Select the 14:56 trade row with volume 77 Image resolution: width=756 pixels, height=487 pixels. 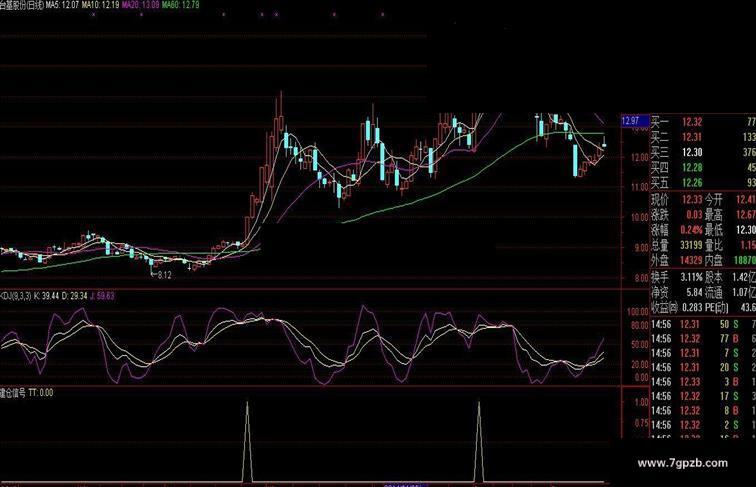pos(703,339)
